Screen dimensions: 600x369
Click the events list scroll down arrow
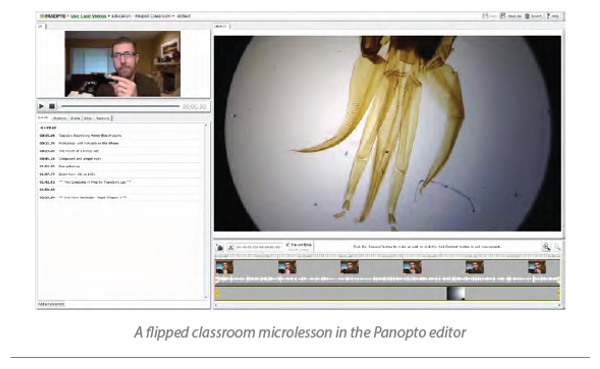[x=206, y=297]
